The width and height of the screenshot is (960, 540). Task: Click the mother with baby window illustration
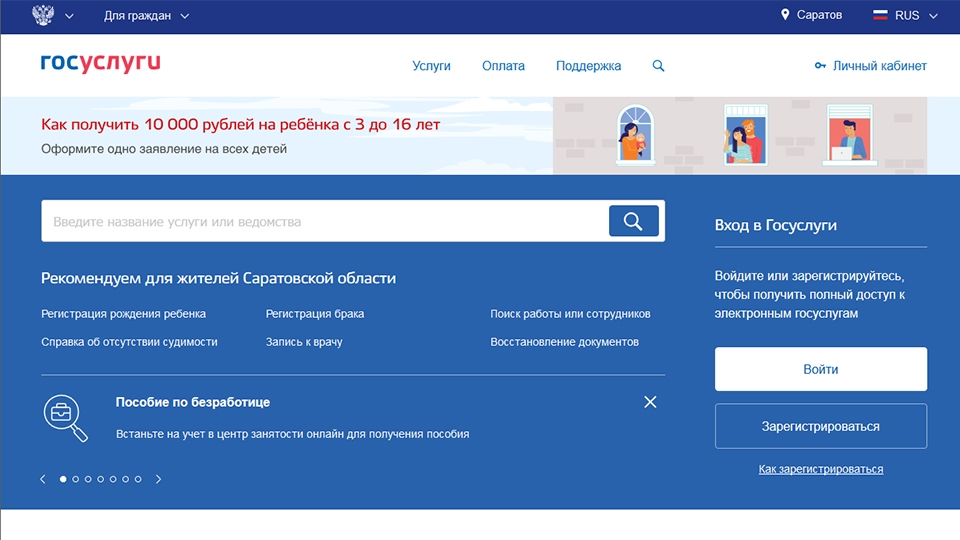[635, 135]
